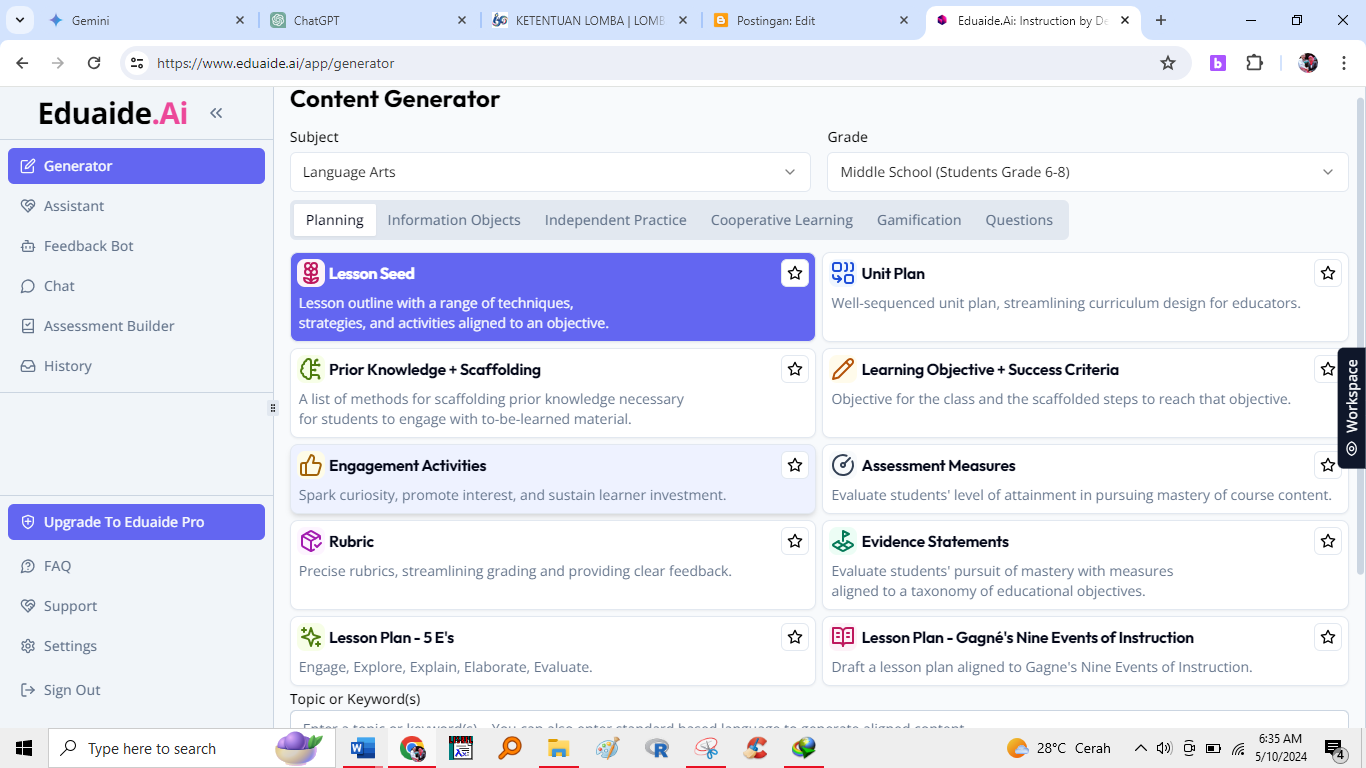
Task: Open the Grade dropdown showing Middle School
Action: tap(1088, 172)
